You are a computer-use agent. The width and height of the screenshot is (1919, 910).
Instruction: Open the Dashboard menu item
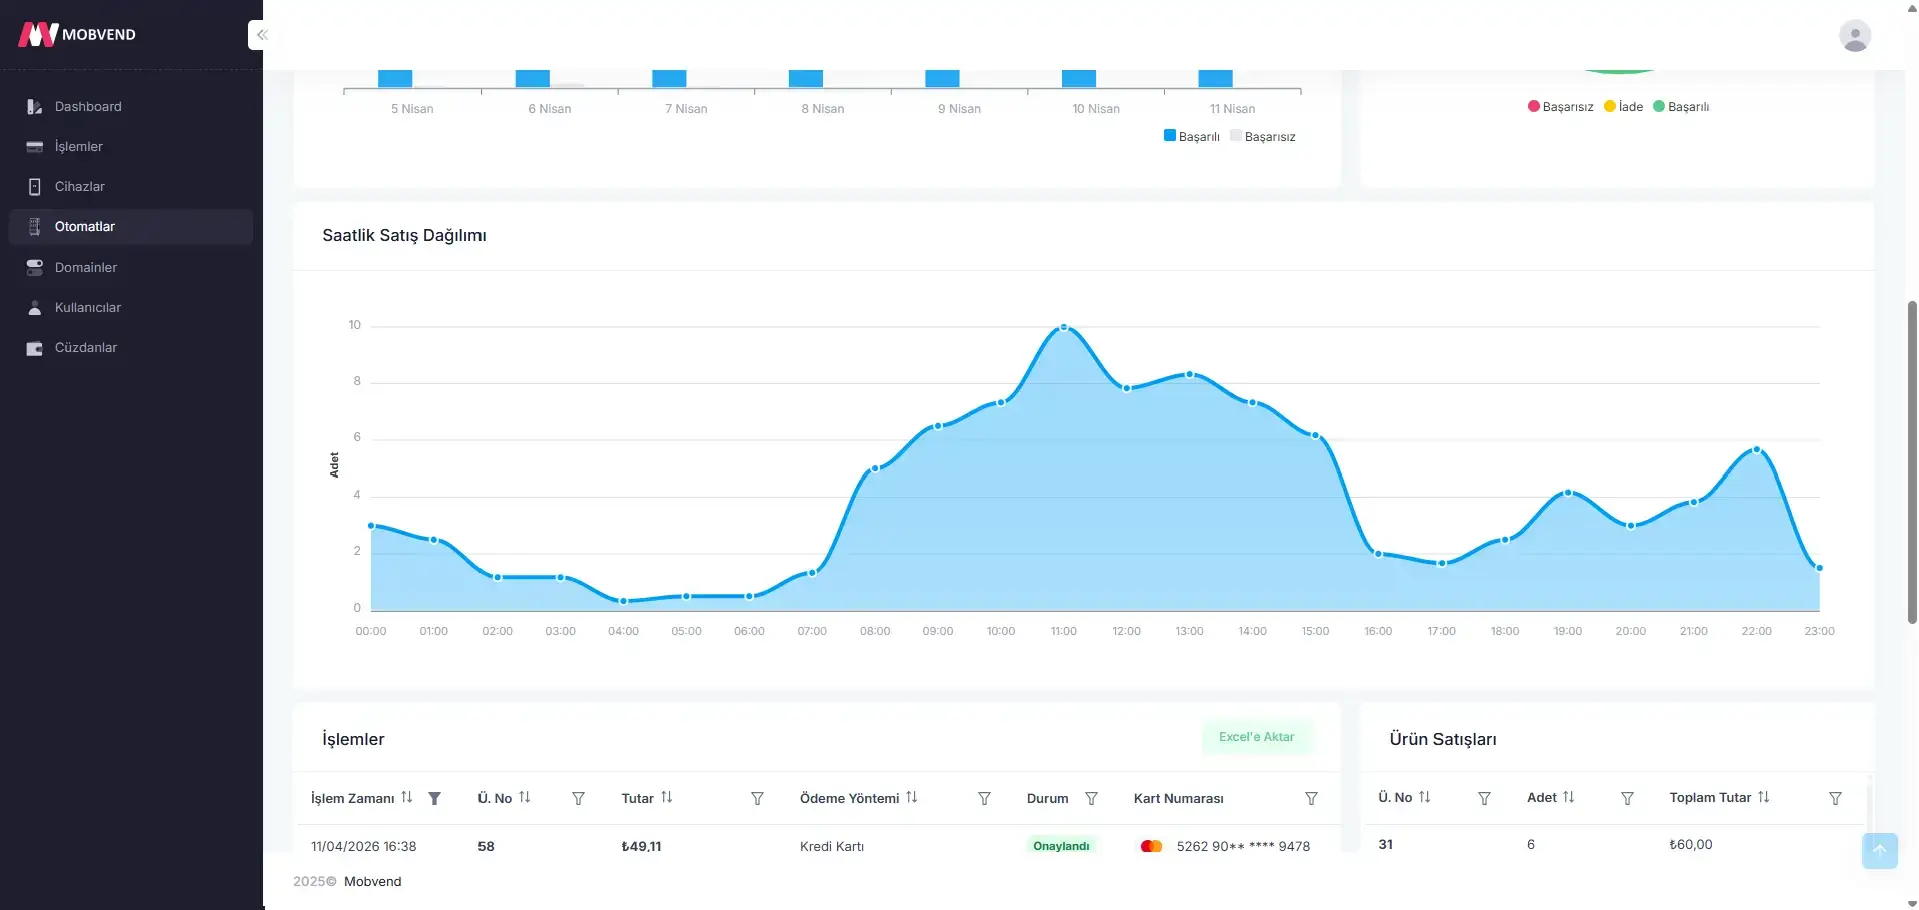pyautogui.click(x=88, y=107)
